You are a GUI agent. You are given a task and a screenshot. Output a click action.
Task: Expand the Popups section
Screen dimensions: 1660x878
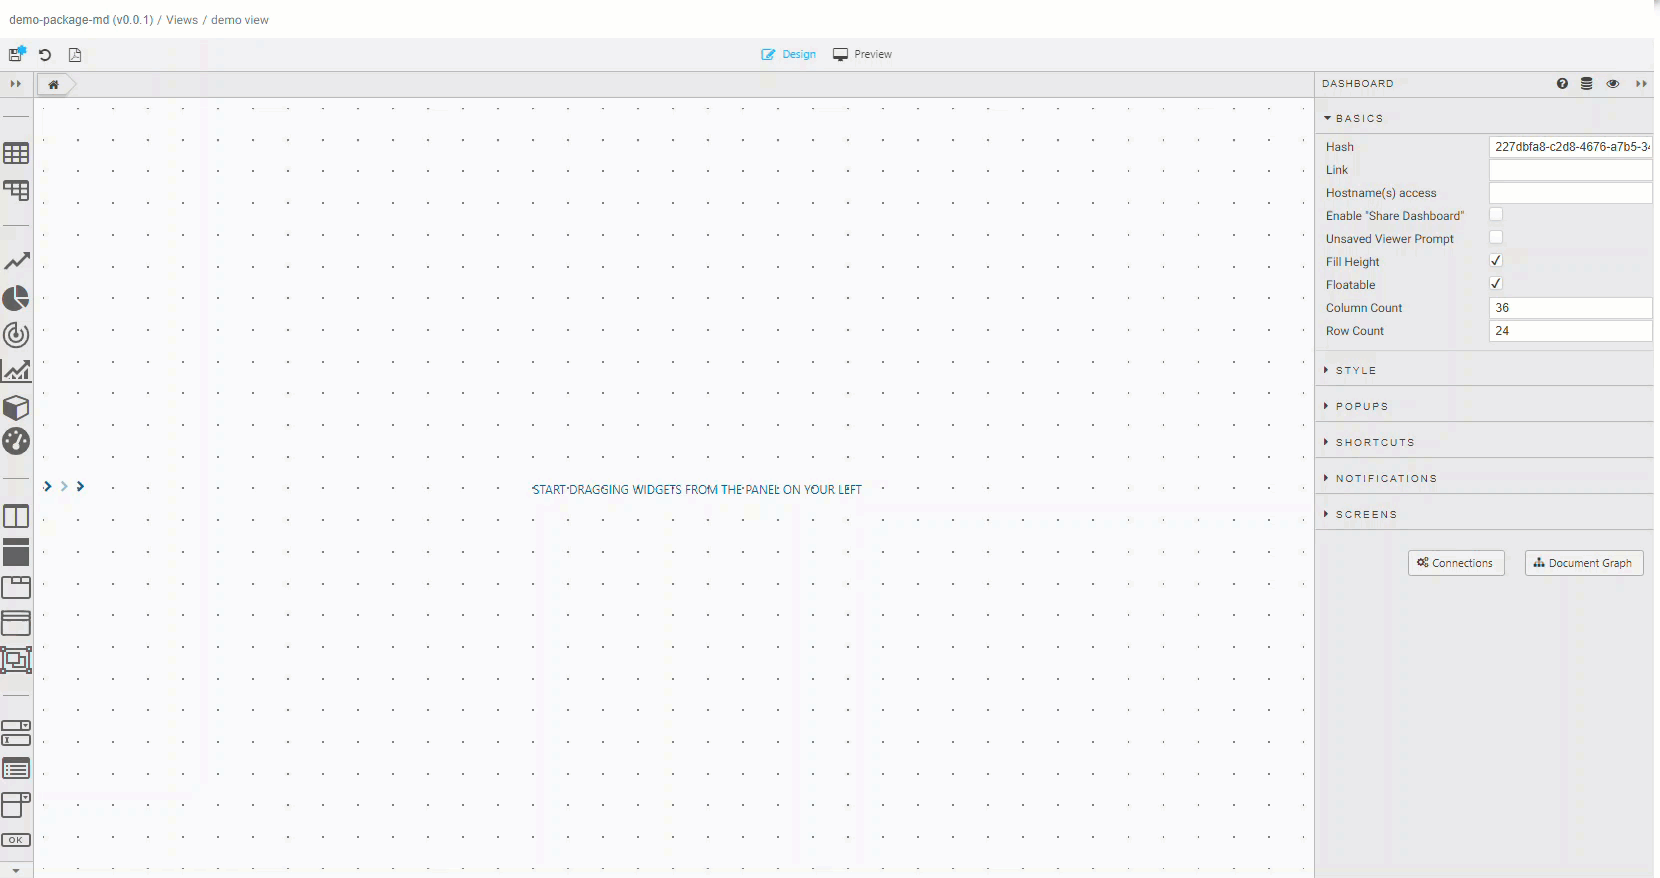tap(1361, 406)
